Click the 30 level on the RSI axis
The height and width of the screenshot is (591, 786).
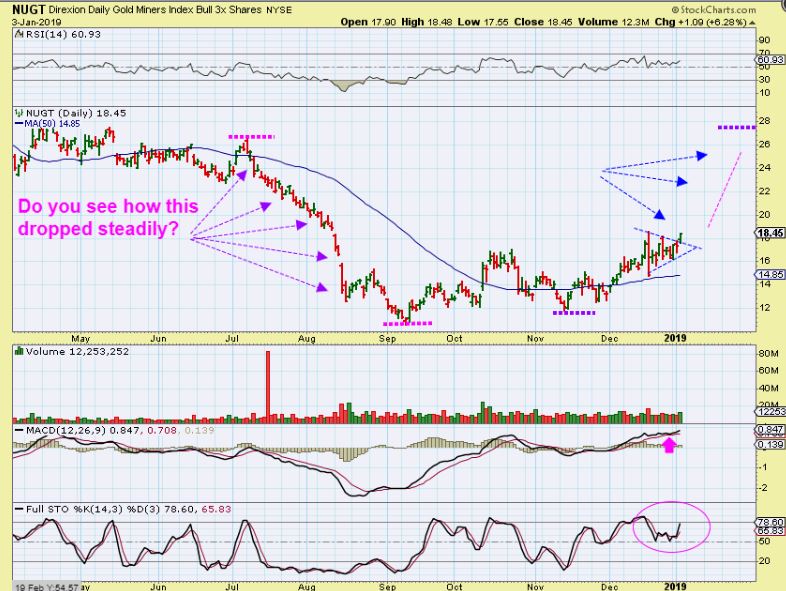764,80
